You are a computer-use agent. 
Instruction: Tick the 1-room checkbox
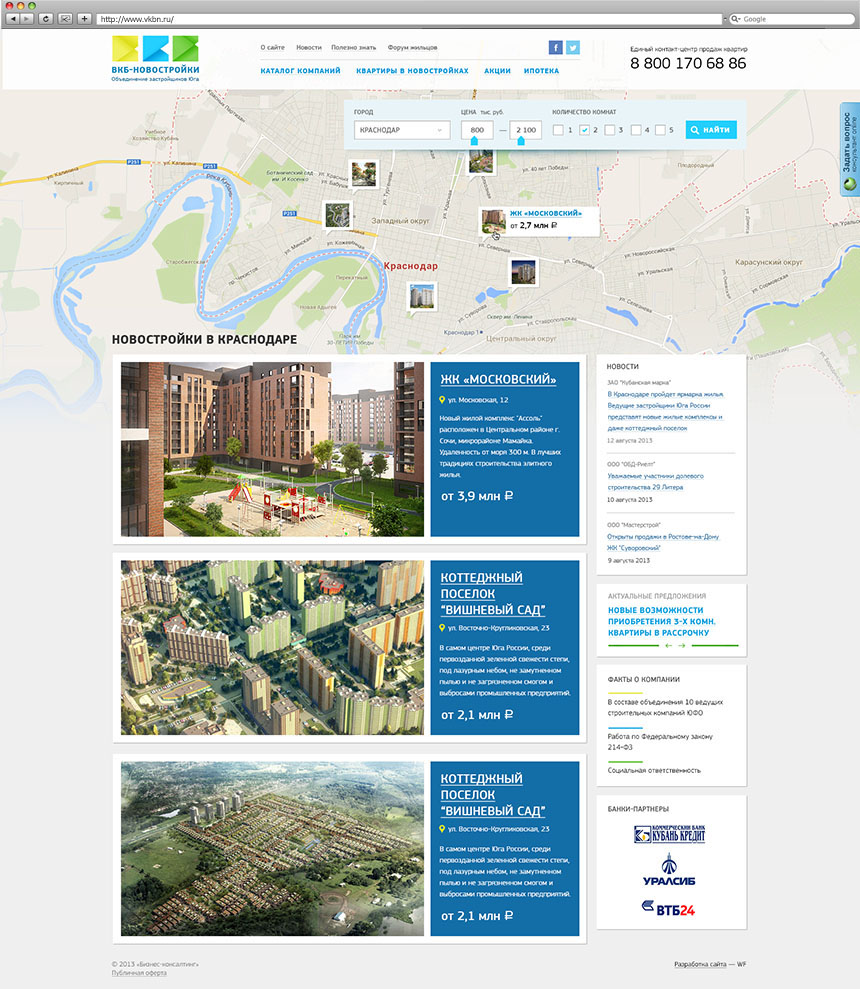coord(558,130)
